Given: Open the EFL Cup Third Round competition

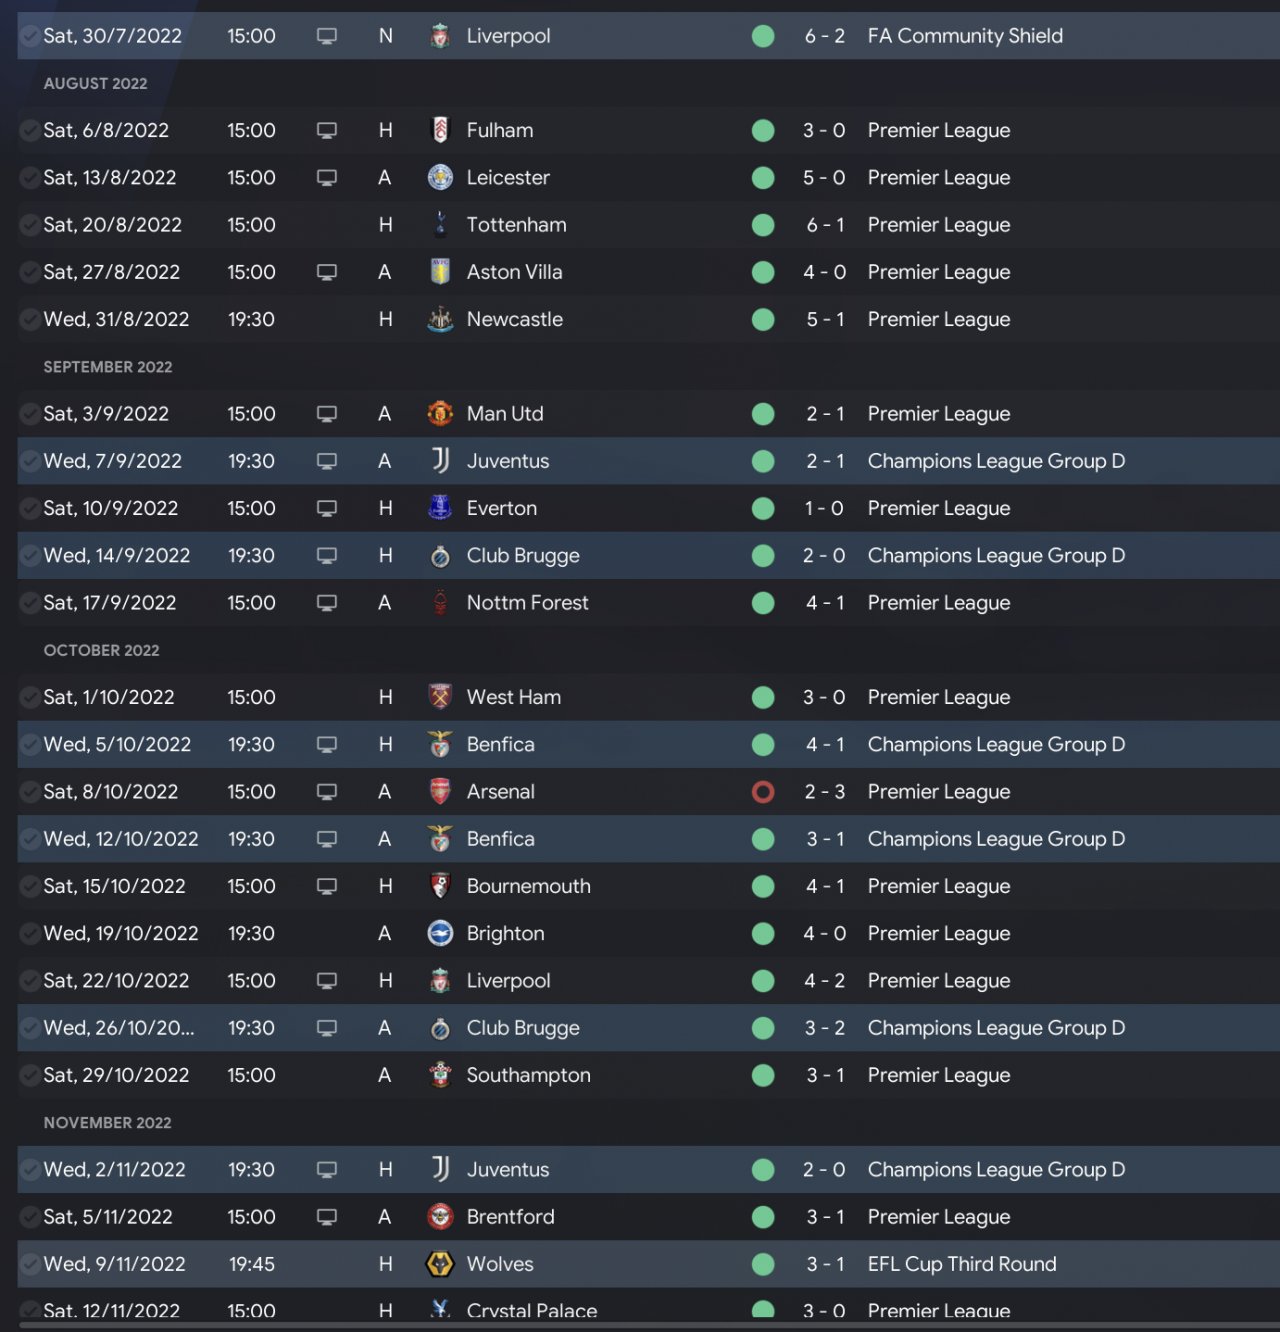Looking at the screenshot, I should tap(961, 1264).
